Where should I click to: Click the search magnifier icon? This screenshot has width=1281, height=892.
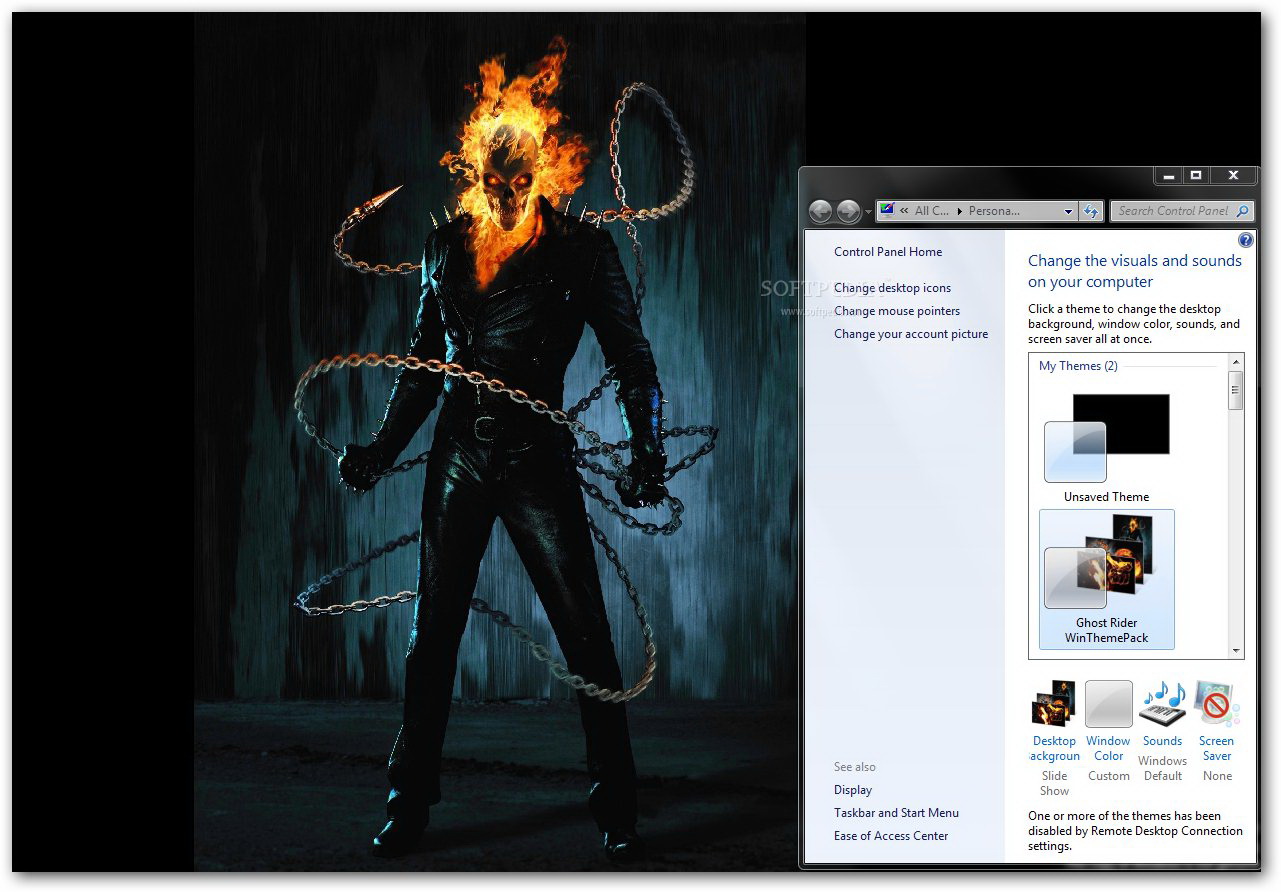pyautogui.click(x=1242, y=211)
